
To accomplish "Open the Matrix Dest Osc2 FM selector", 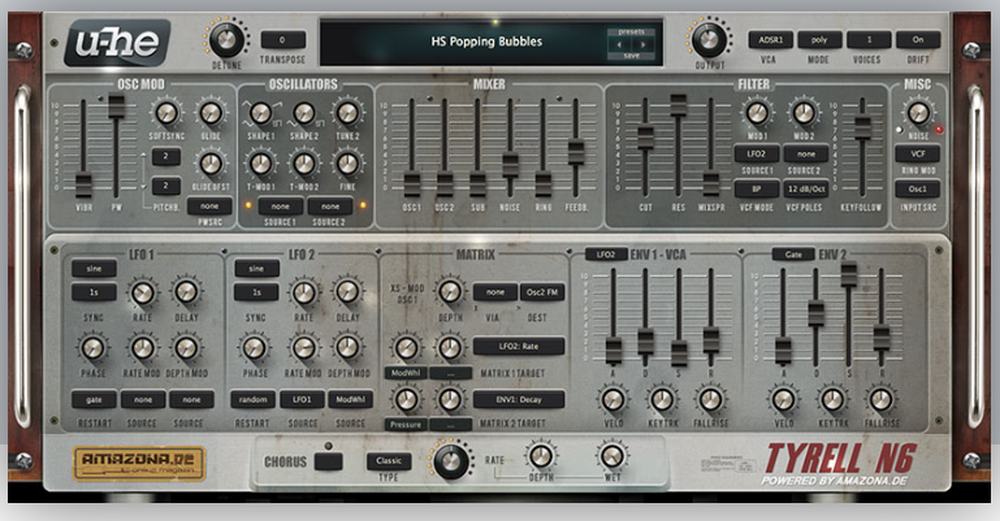I will click(x=542, y=292).
